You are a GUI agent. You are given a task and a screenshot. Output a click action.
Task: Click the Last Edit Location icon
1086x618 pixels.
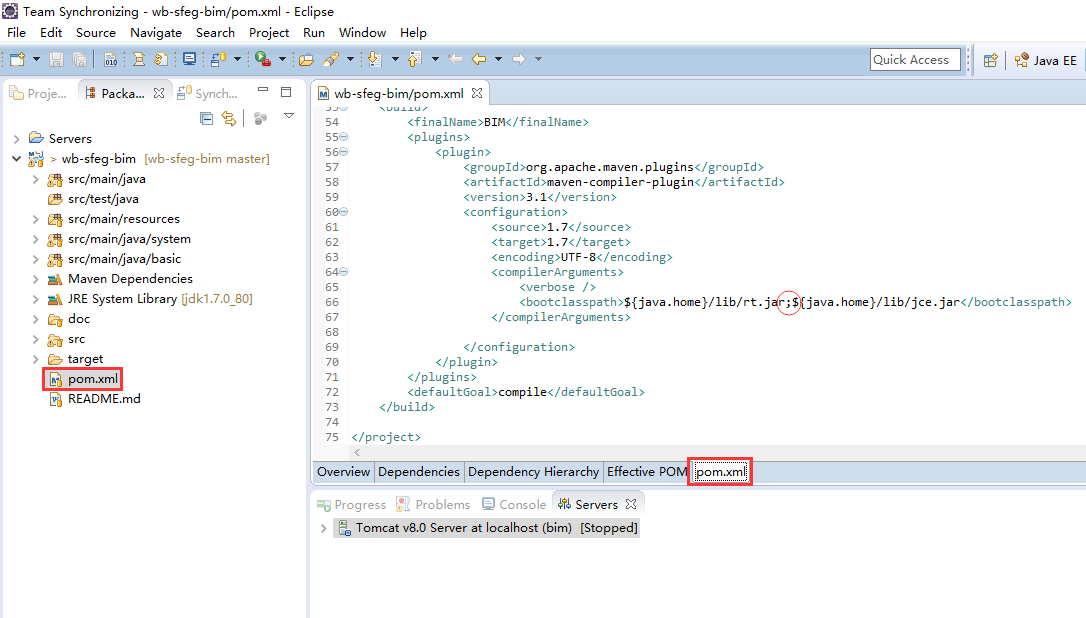click(455, 60)
